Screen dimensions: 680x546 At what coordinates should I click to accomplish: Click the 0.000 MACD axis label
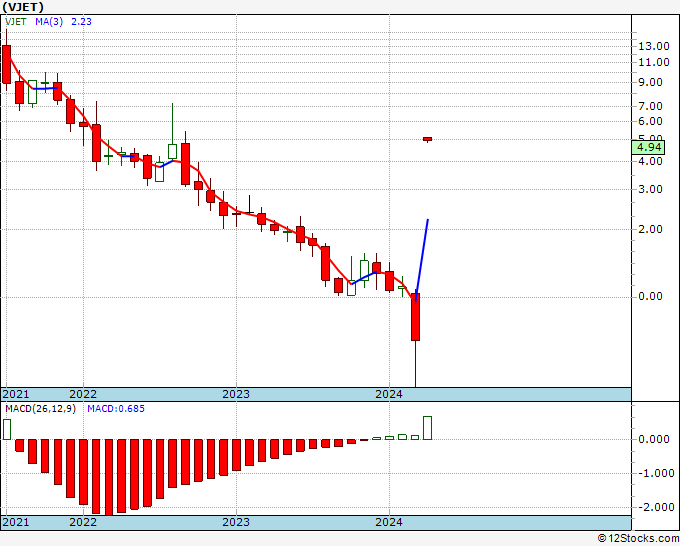[654, 439]
